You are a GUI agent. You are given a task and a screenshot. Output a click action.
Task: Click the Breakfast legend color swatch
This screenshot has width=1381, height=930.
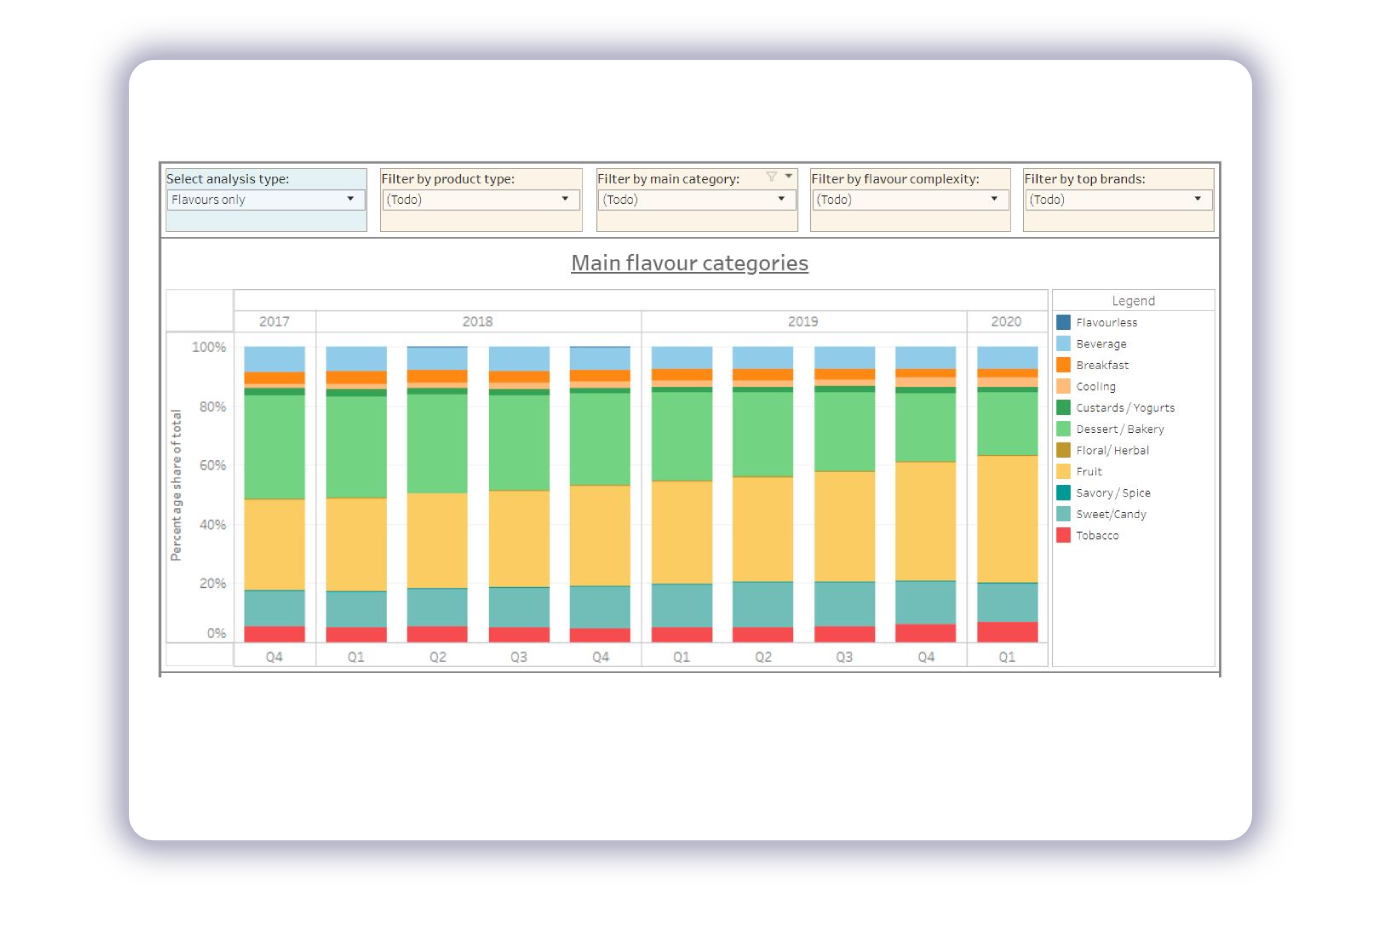click(x=1064, y=365)
